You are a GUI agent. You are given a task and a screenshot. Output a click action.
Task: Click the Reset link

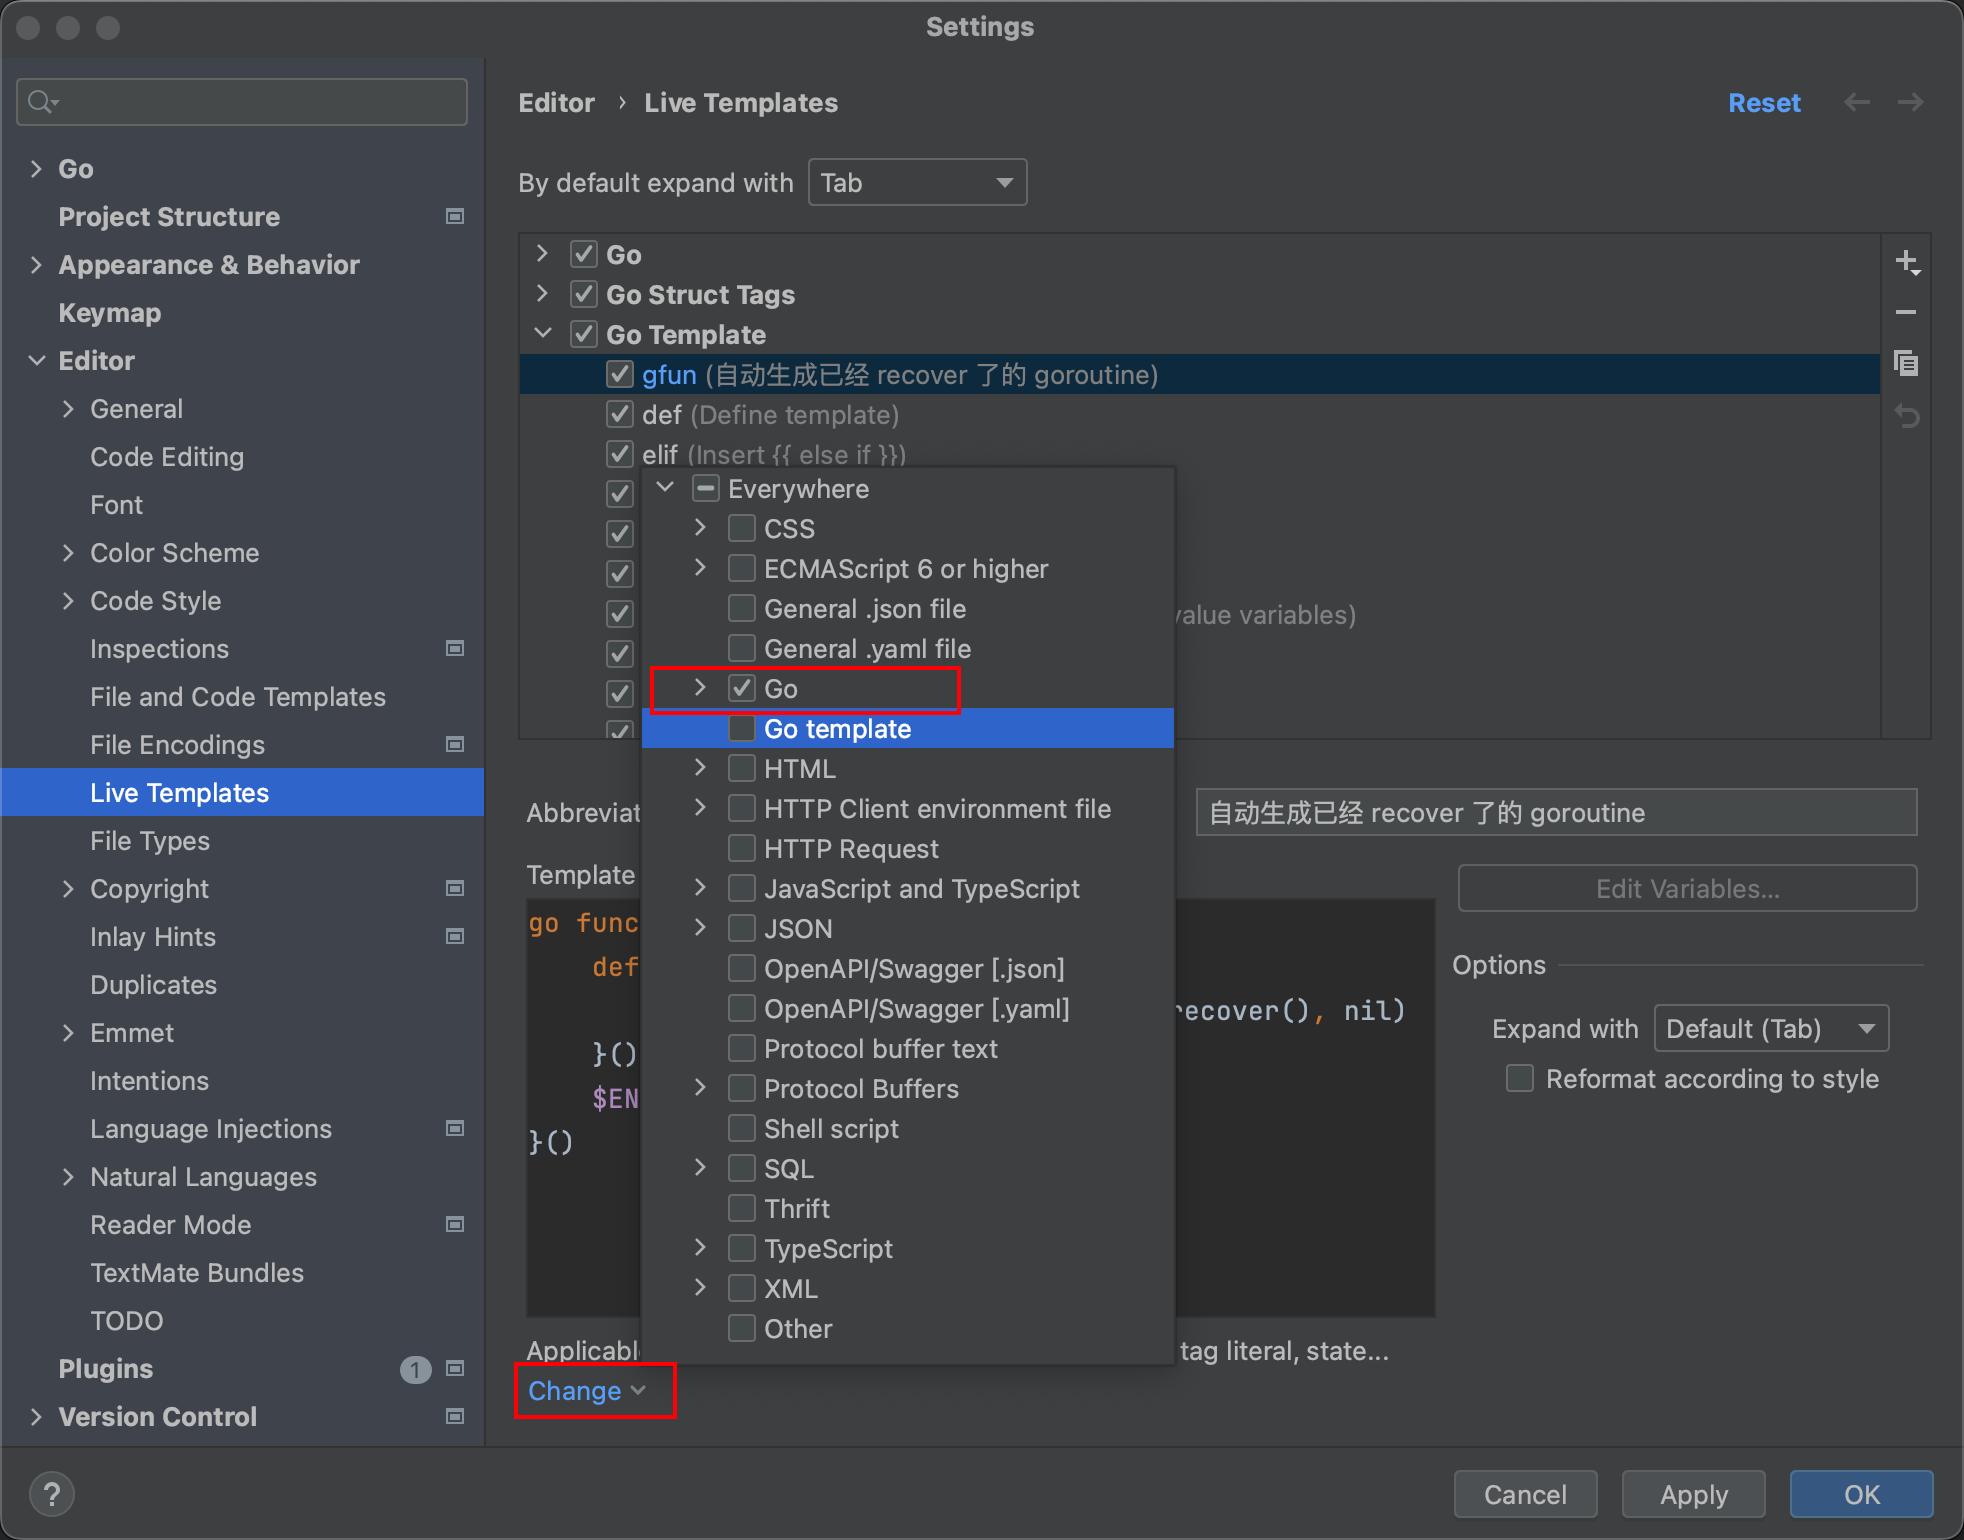click(x=1764, y=102)
